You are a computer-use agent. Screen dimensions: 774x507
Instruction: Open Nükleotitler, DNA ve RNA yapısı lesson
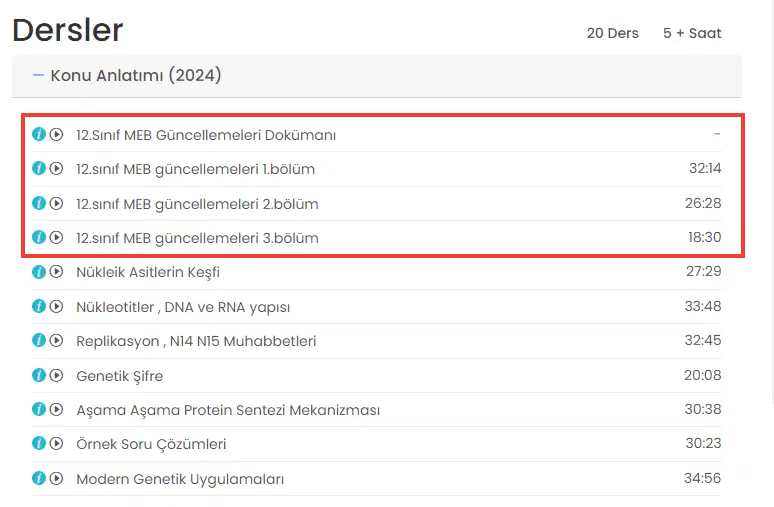pyautogui.click(x=183, y=307)
